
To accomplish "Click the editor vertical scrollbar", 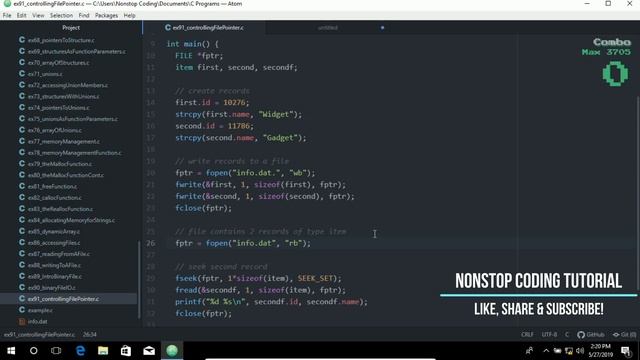I will (x=638, y=184).
